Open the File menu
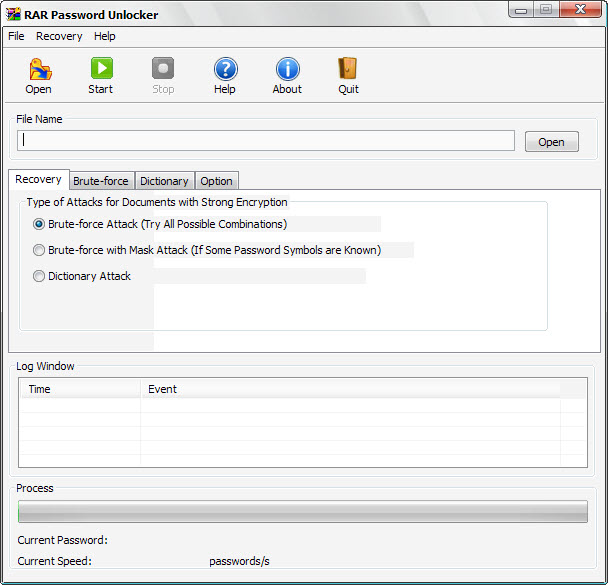This screenshot has height=585, width=608. 16,36
